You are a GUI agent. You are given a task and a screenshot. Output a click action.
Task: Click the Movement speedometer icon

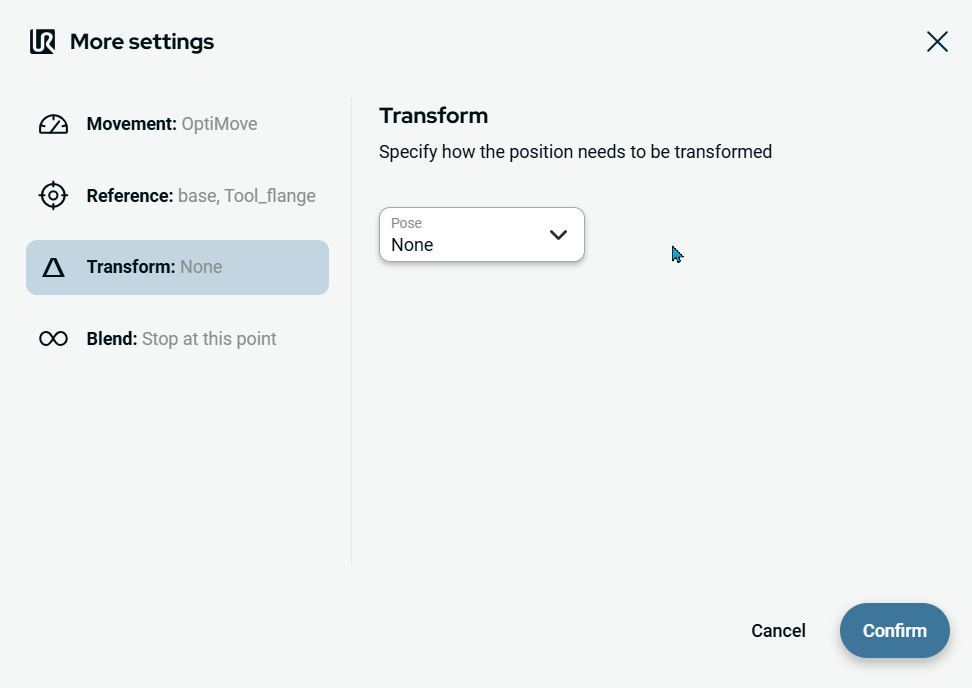coord(53,124)
